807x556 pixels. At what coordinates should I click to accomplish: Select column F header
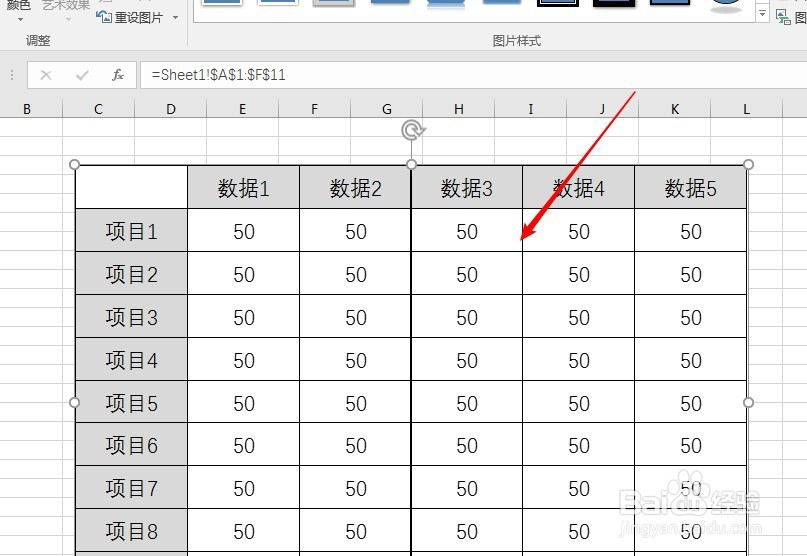tap(314, 109)
